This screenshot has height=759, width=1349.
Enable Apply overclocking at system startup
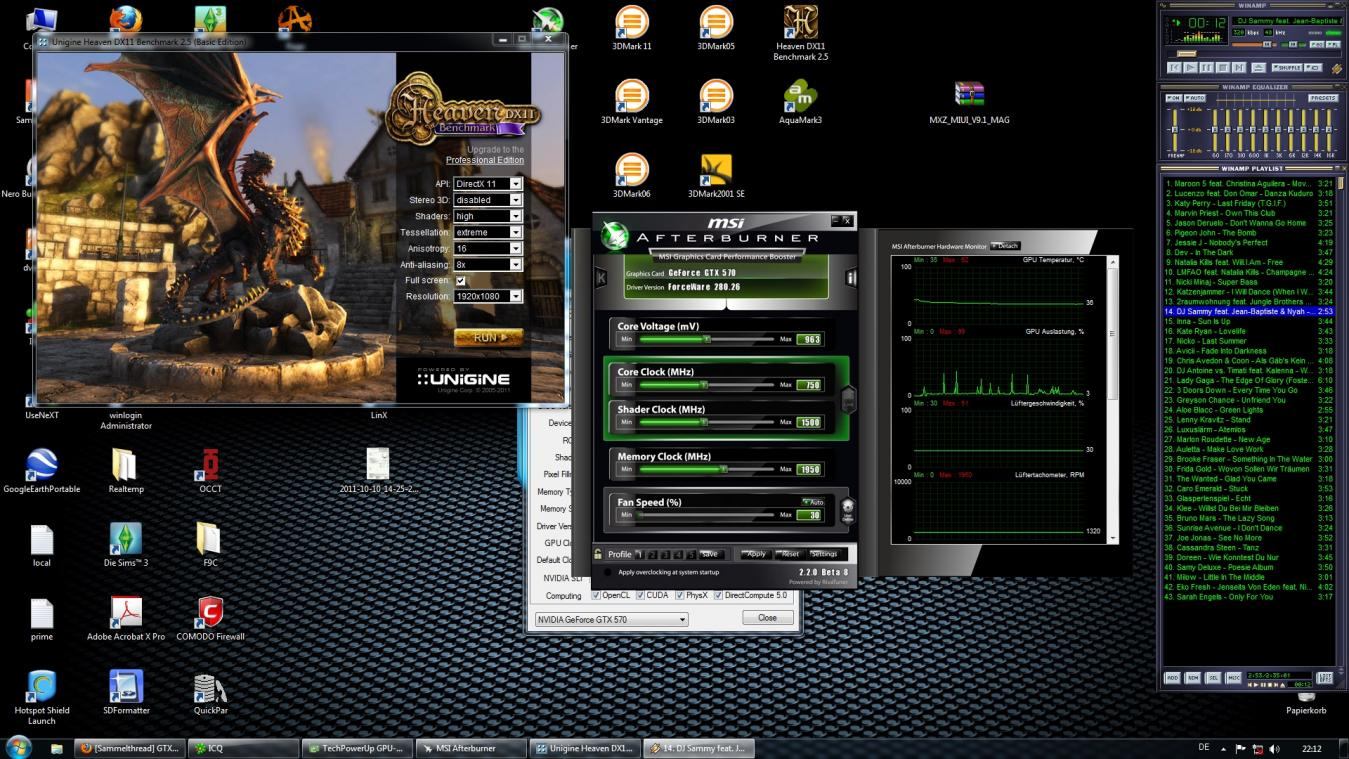click(608, 572)
